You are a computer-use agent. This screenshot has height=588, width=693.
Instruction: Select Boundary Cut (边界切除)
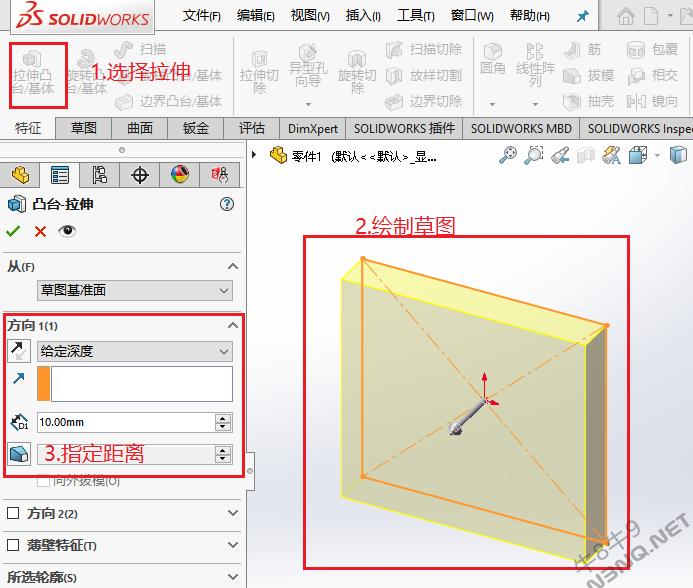[x=424, y=102]
